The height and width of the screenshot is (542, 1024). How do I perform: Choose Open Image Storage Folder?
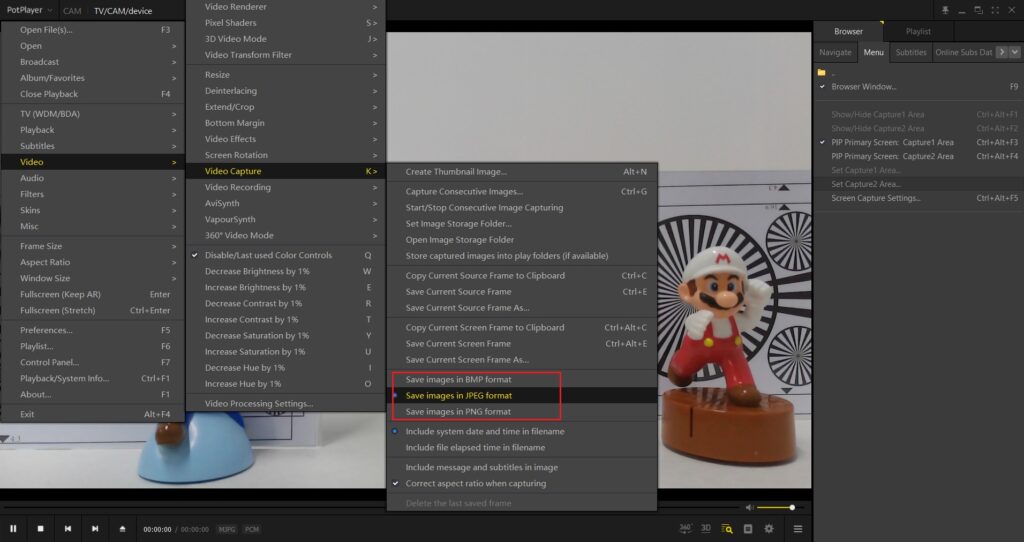click(x=522, y=240)
